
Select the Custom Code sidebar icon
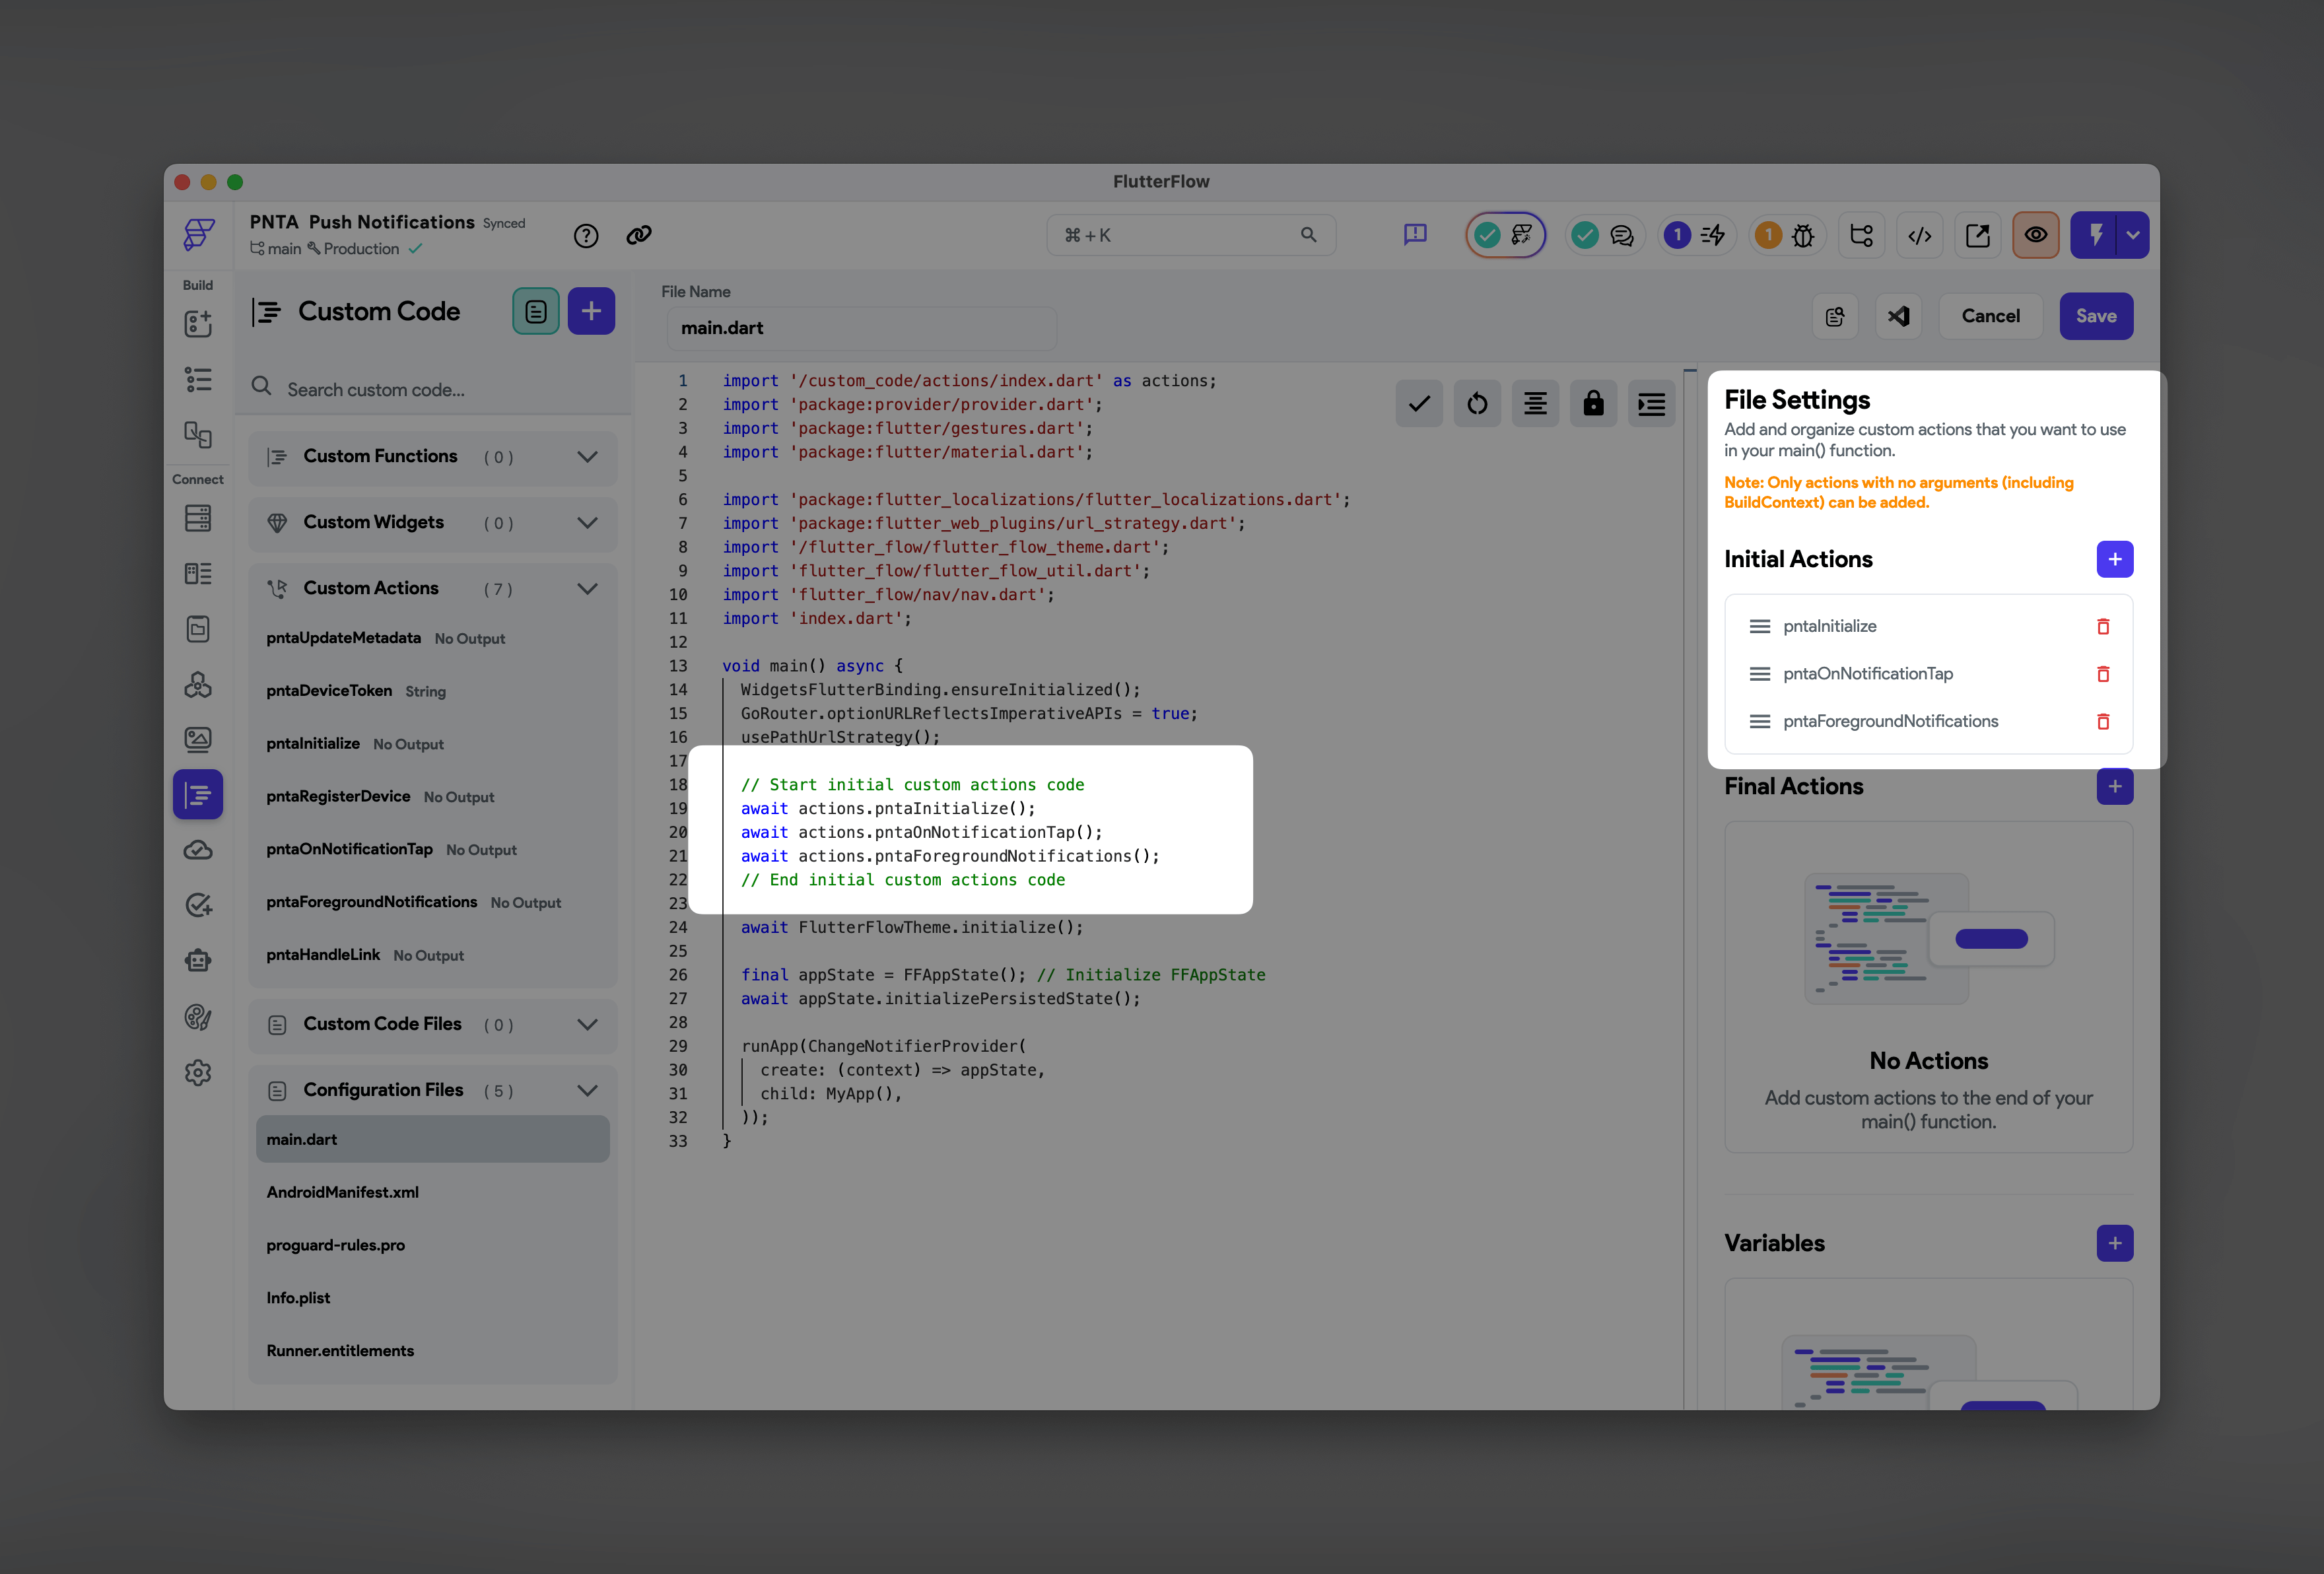(x=198, y=795)
